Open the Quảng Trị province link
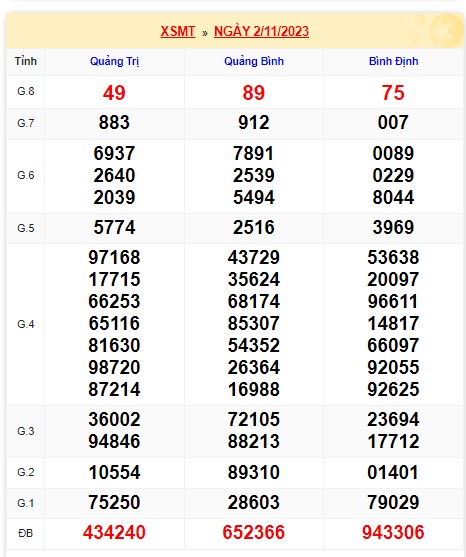Viewport: 466px width, 557px height. 114,61
